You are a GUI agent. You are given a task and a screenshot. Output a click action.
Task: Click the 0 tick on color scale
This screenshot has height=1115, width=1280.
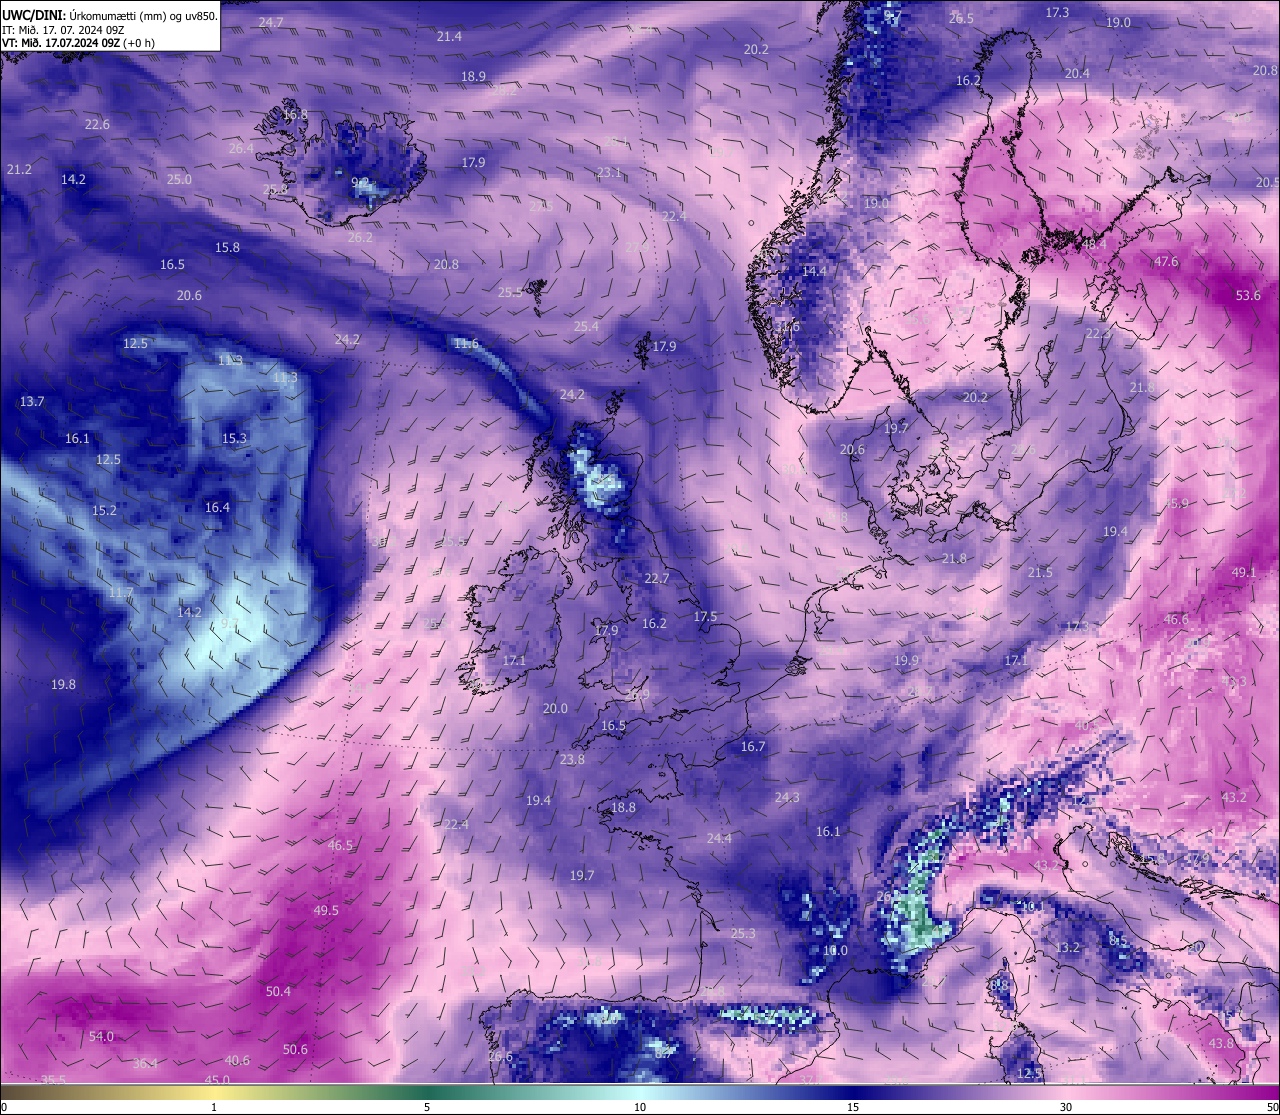(x=4, y=1107)
